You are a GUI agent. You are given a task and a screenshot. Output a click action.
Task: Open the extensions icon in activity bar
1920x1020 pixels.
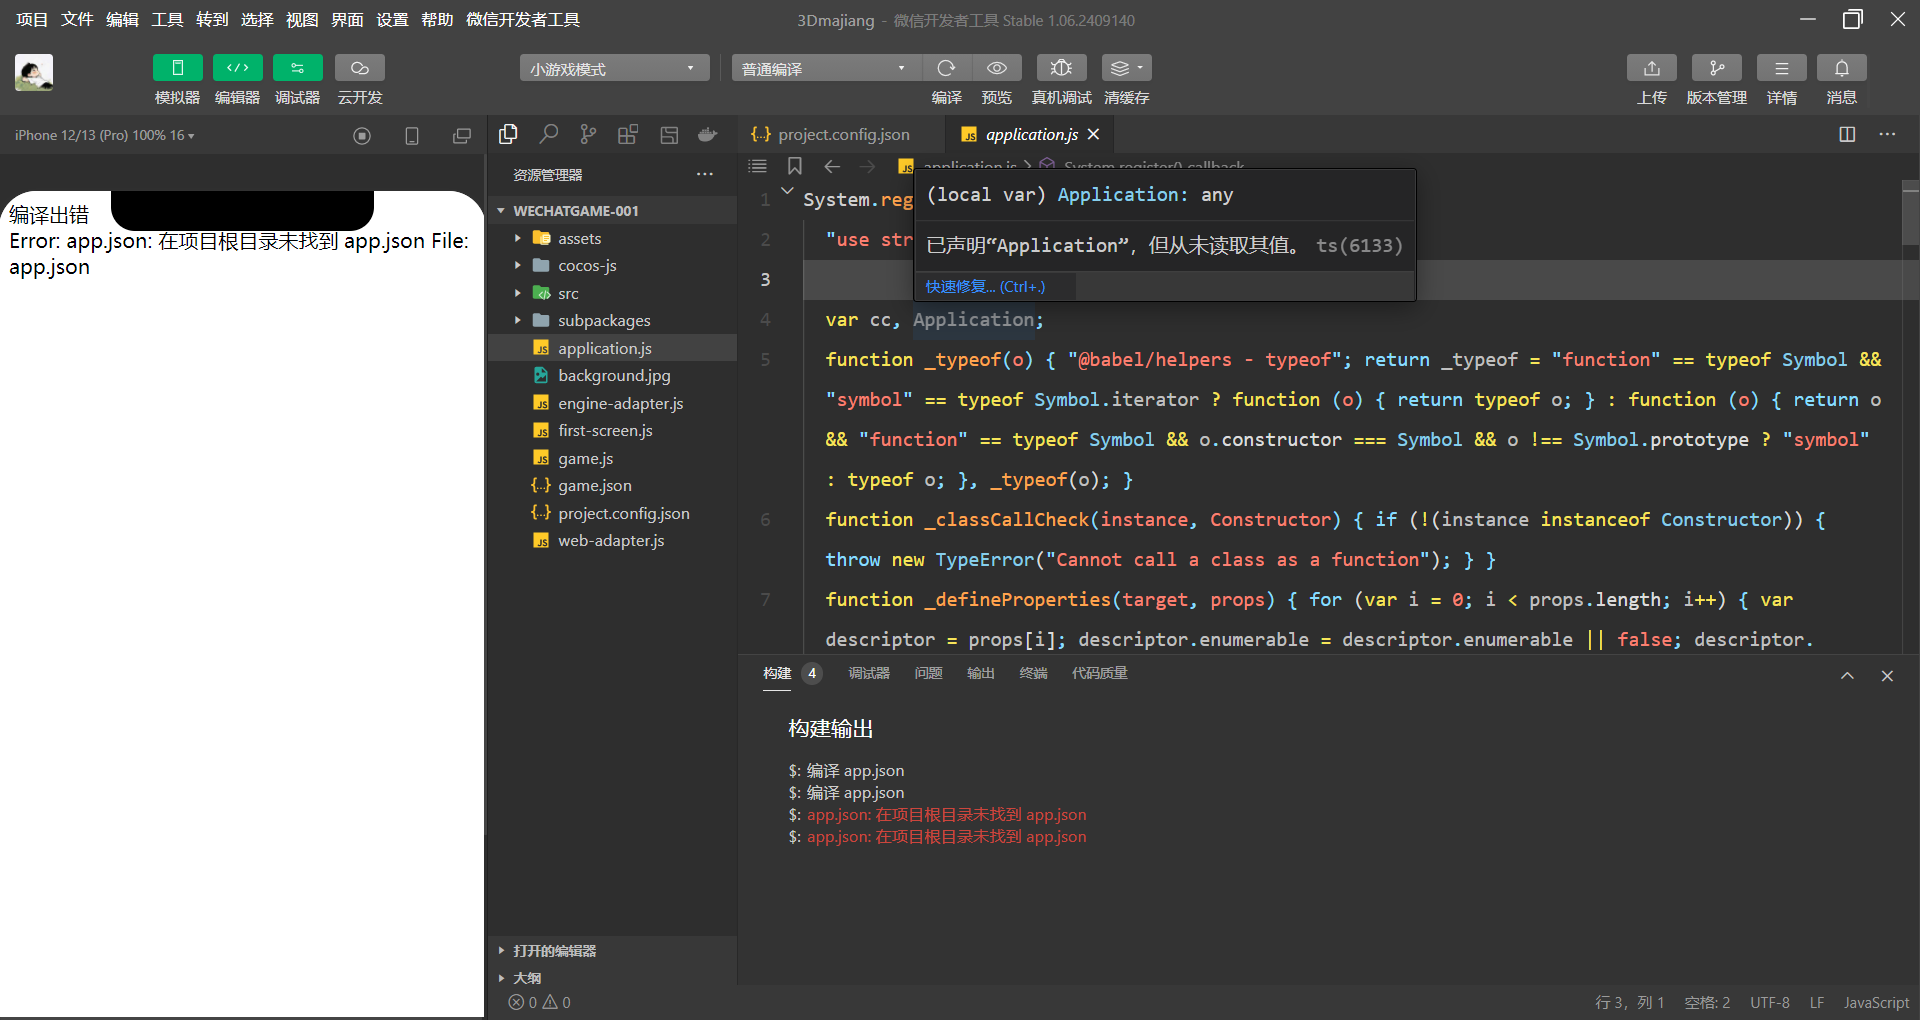pos(628,134)
